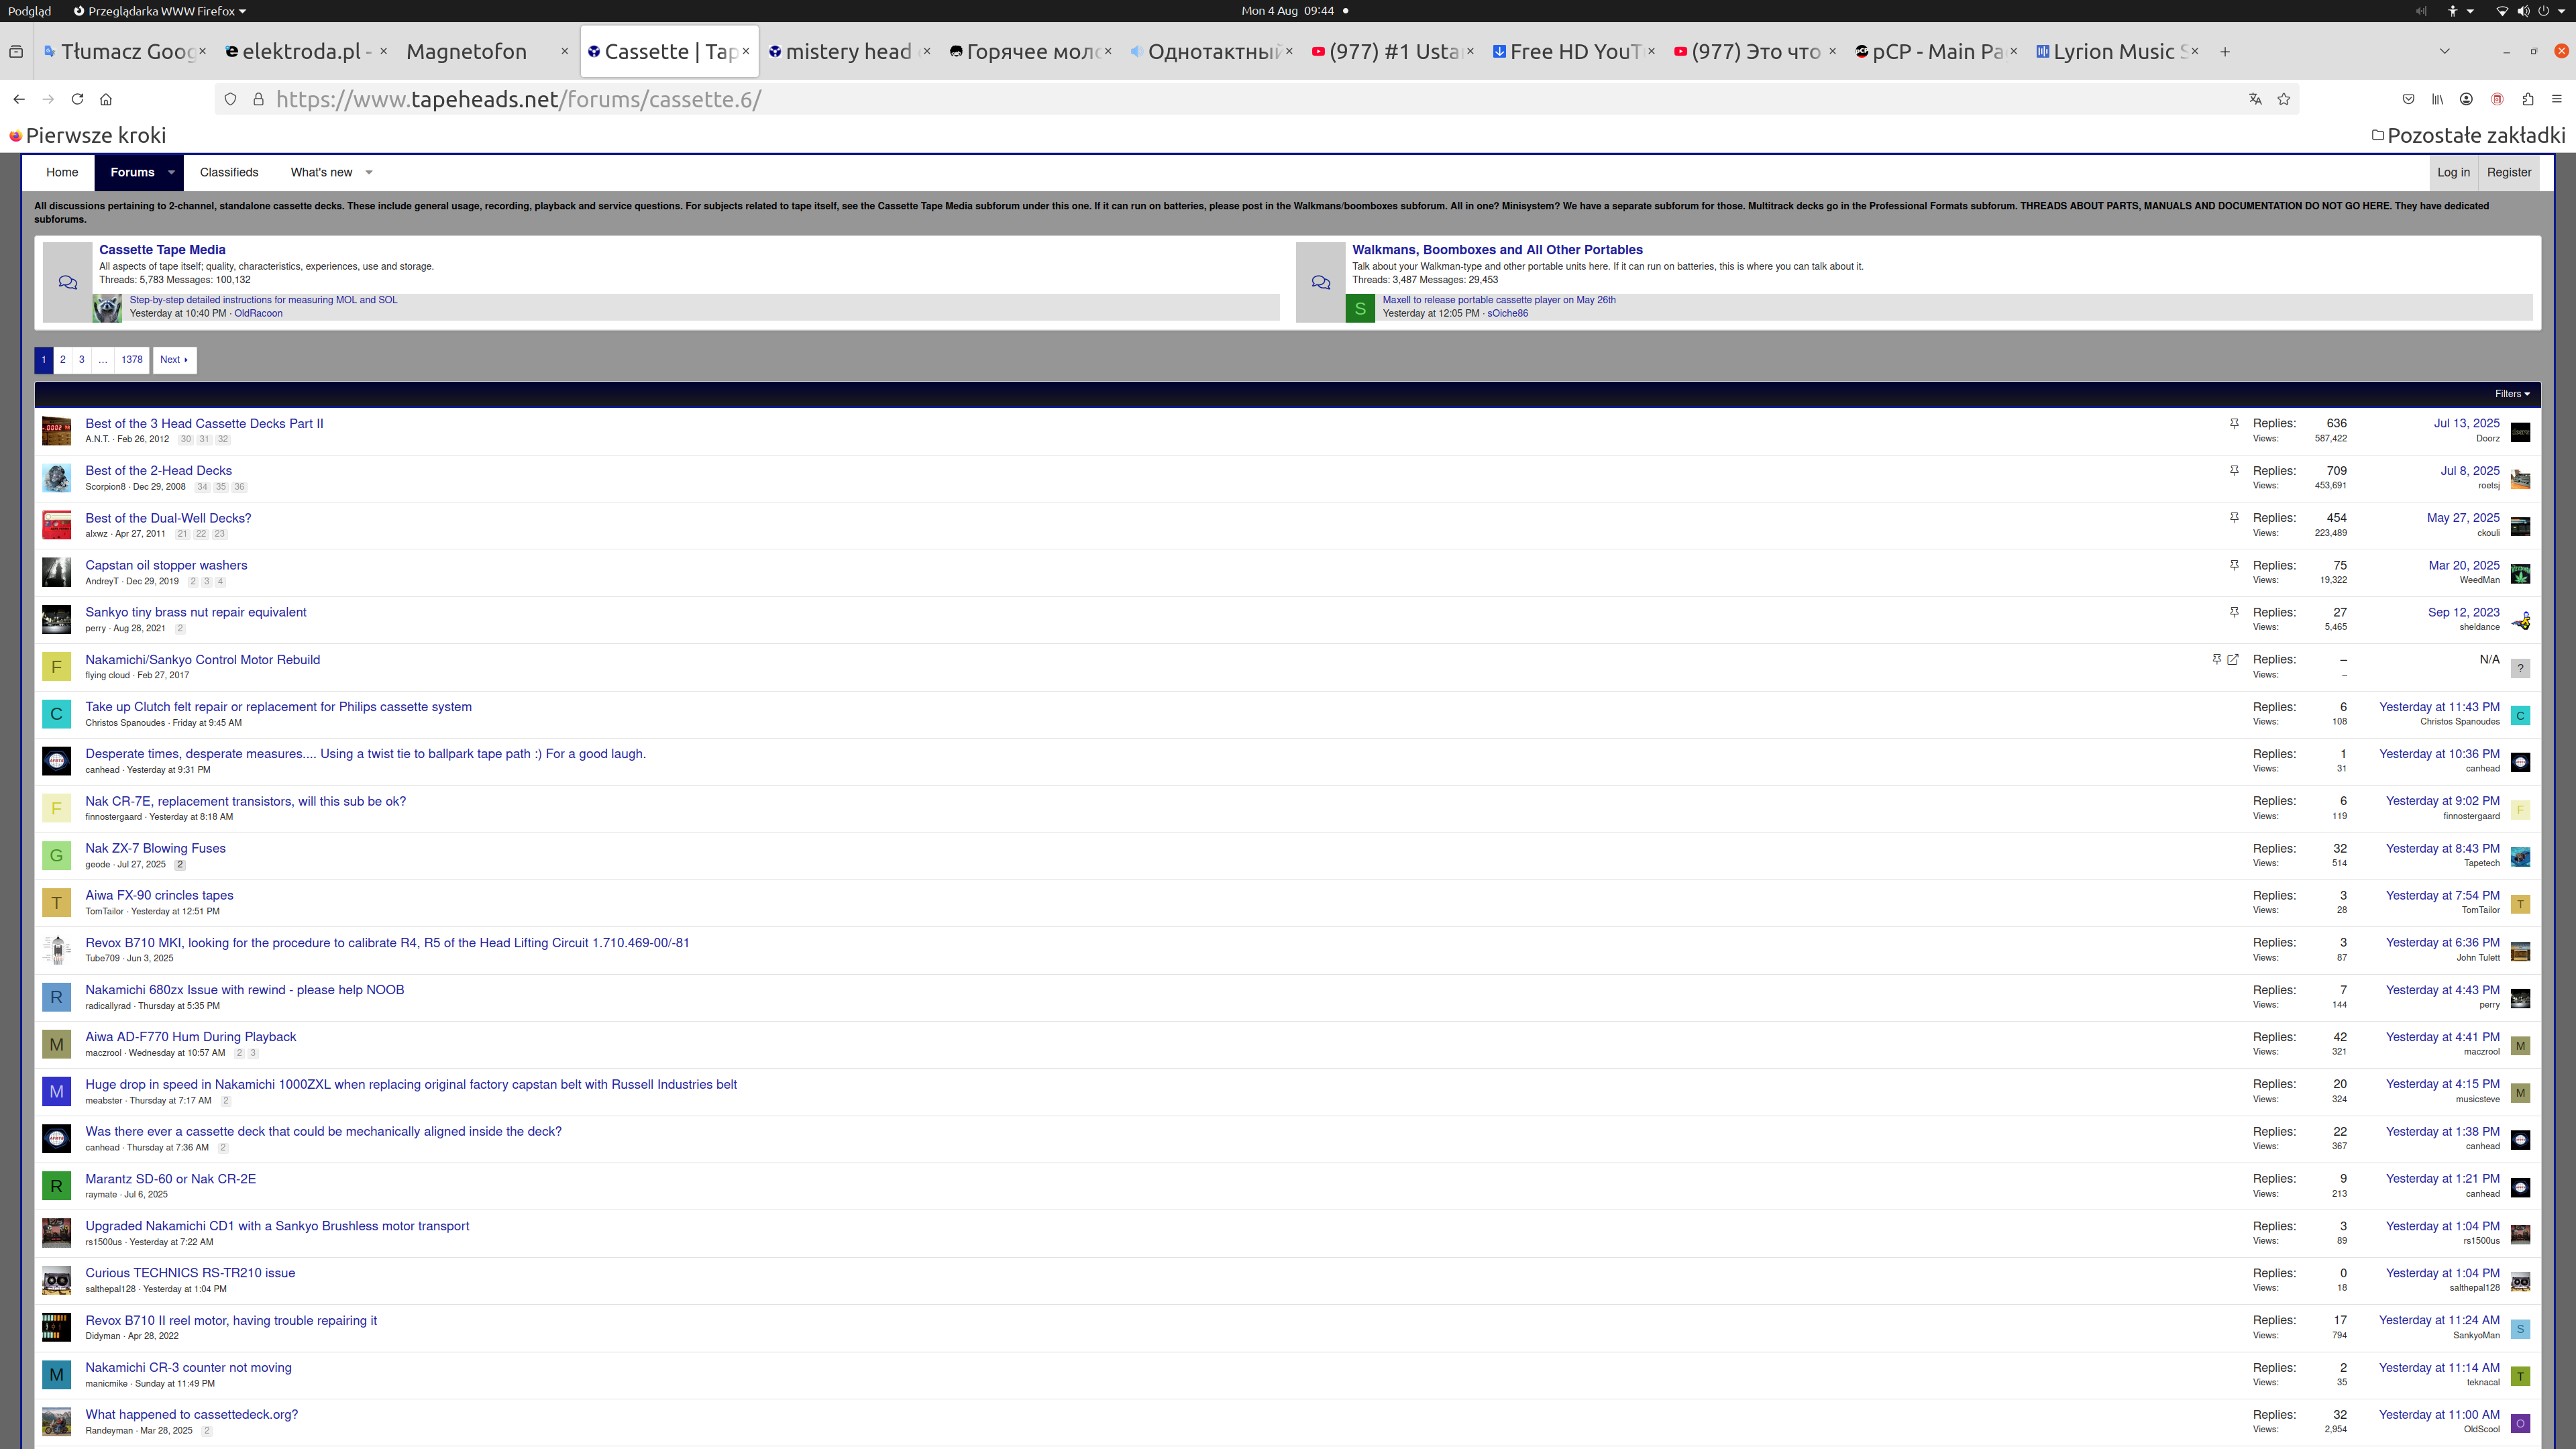Image resolution: width=2576 pixels, height=1449 pixels.
Task: Switch to the pCP - Main Page tab
Action: click(1936, 51)
